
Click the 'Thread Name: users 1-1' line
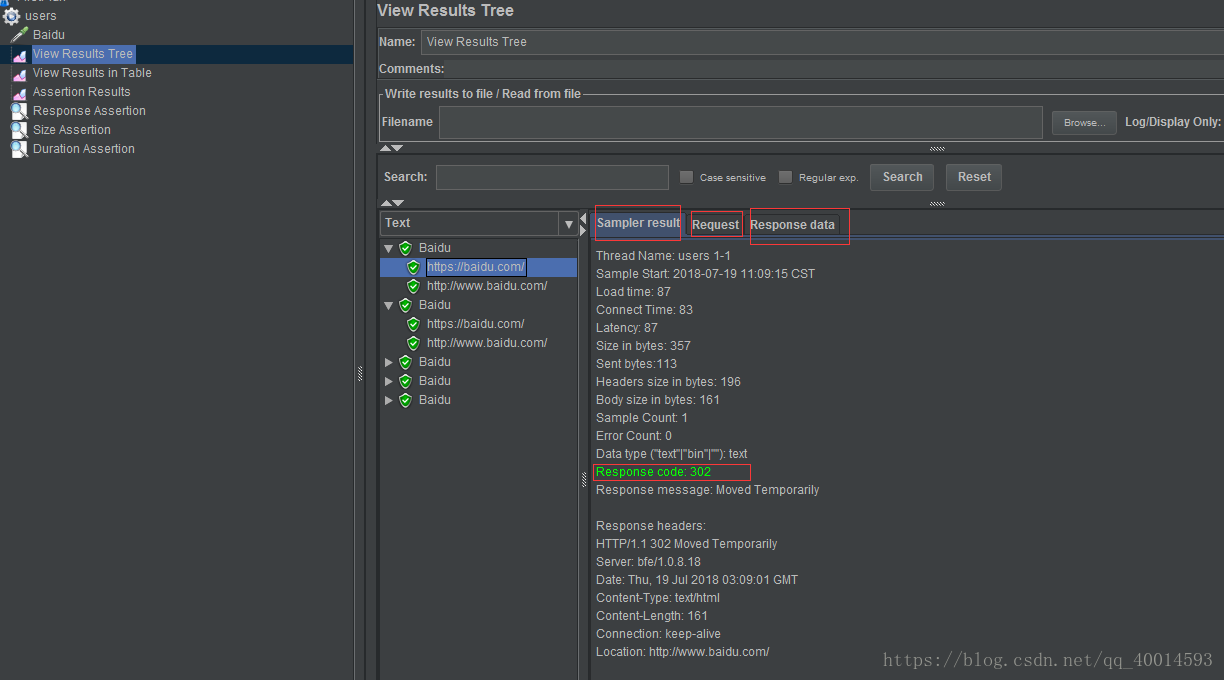pyautogui.click(x=663, y=256)
